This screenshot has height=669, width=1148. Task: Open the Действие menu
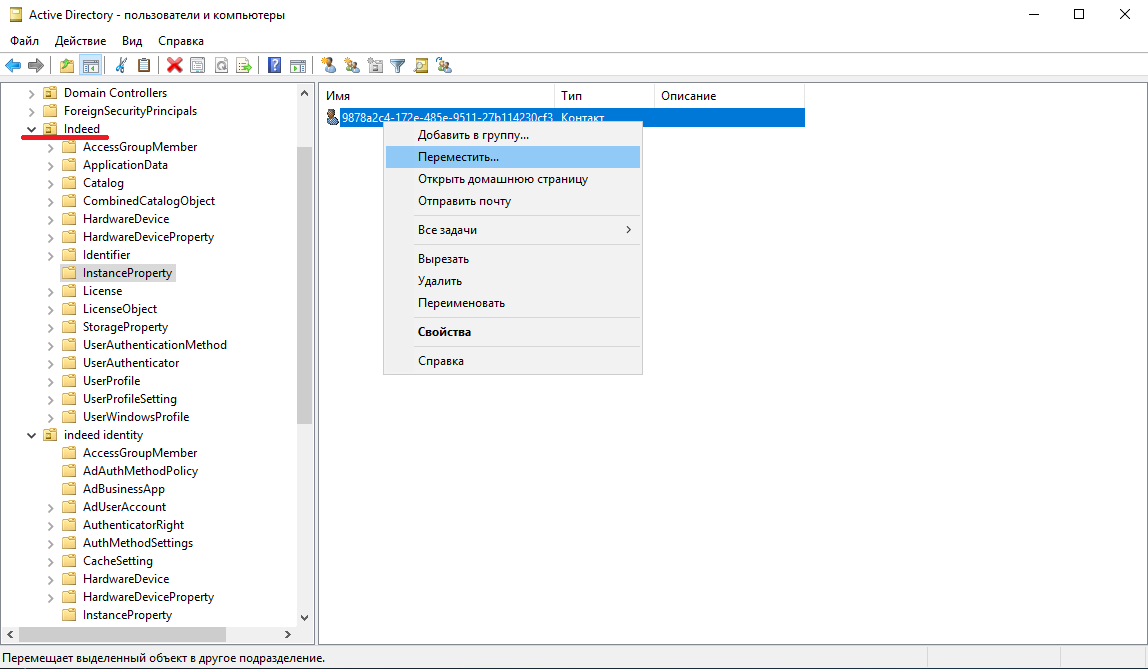click(80, 41)
